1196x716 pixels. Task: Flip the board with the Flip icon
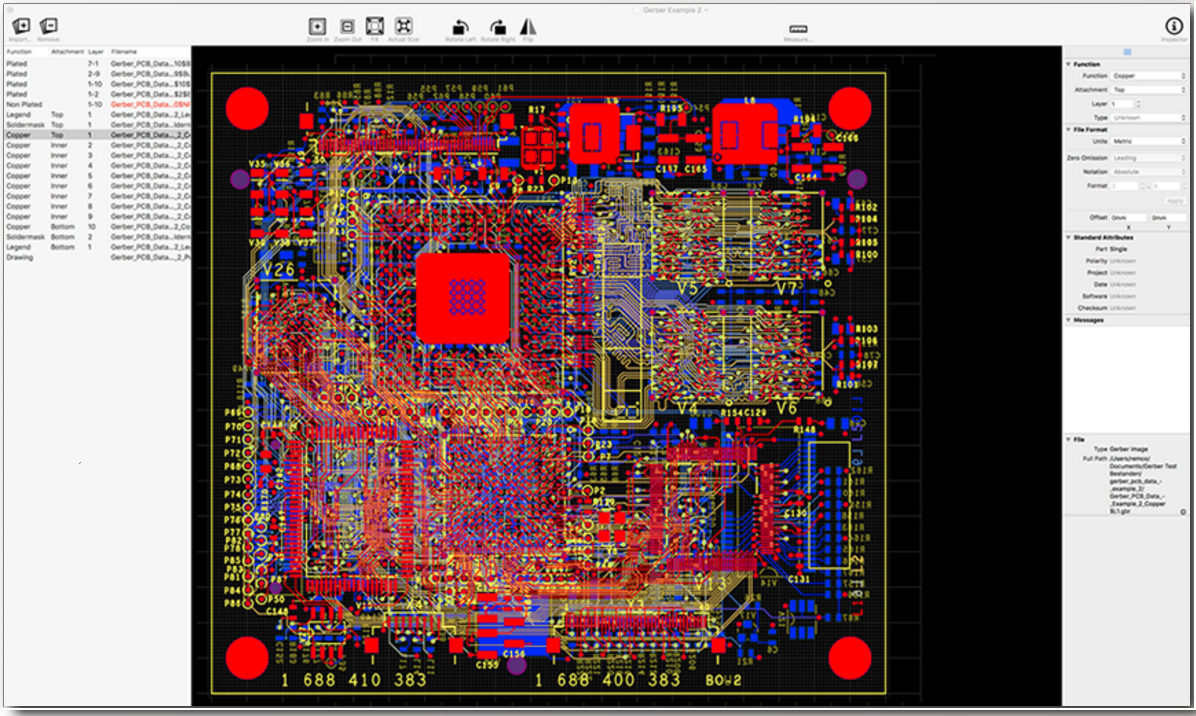pos(528,27)
